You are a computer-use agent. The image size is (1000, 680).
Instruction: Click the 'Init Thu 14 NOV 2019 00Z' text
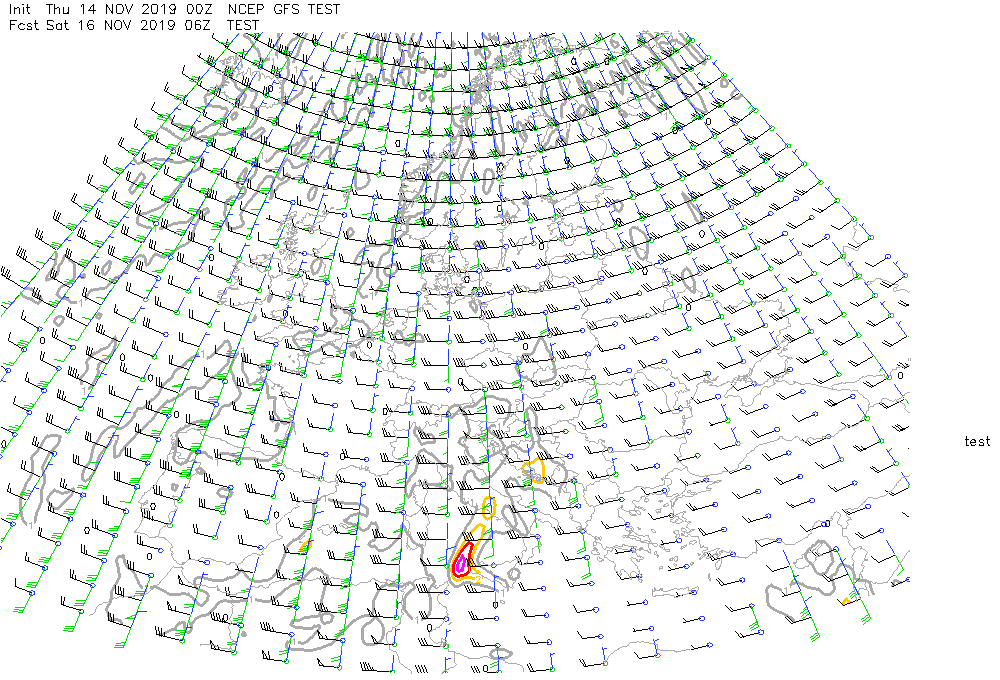click(x=113, y=10)
